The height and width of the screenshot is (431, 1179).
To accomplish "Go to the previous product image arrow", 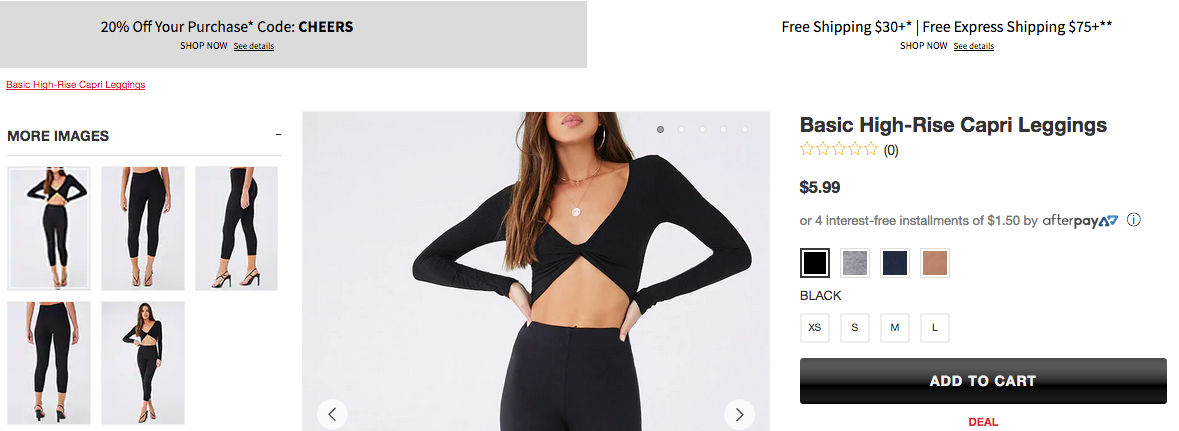I will point(332,414).
